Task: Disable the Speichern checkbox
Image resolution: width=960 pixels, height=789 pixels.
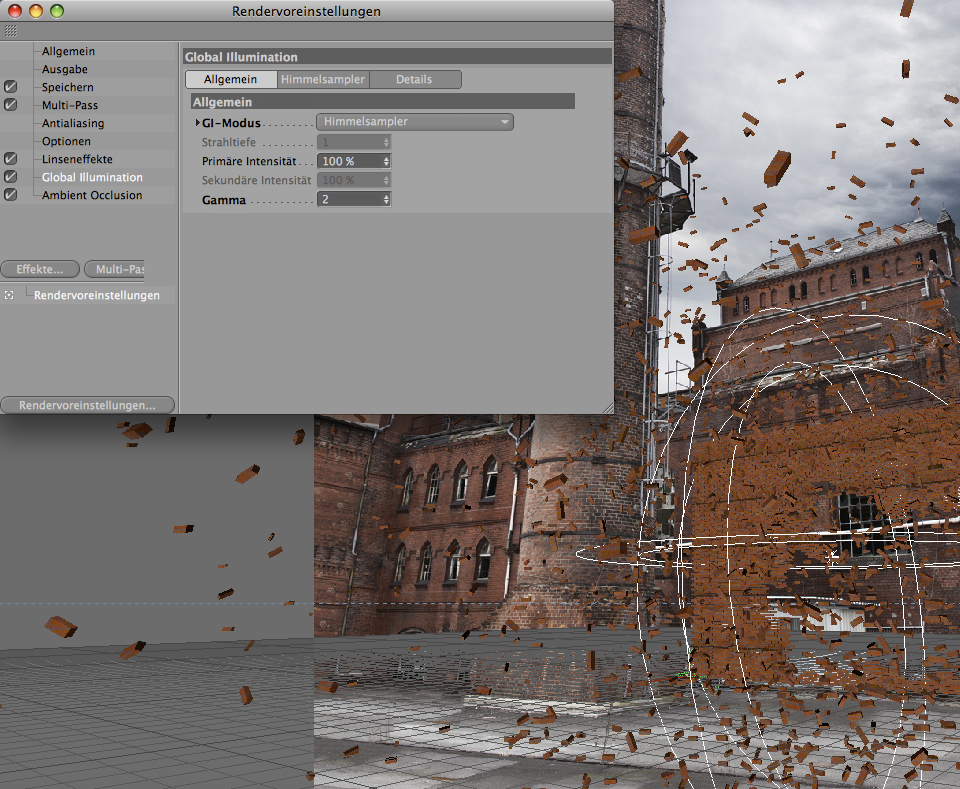Action: [x=11, y=88]
